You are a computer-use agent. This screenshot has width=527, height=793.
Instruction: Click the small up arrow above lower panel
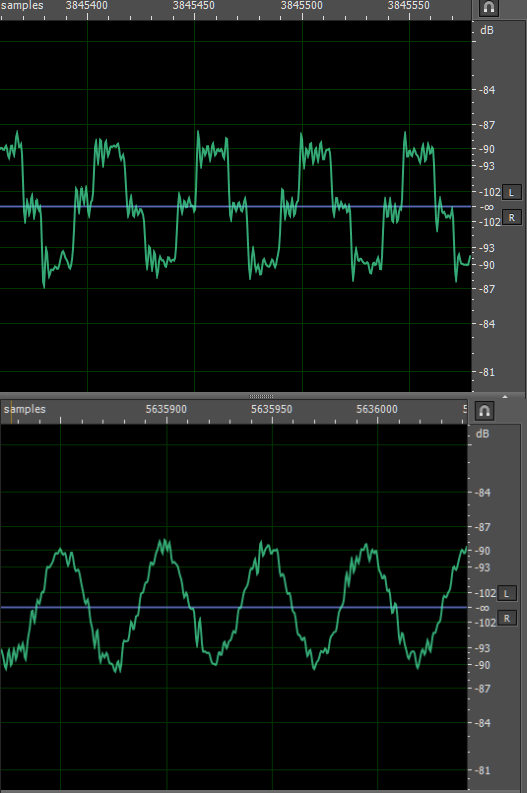pos(505,395)
